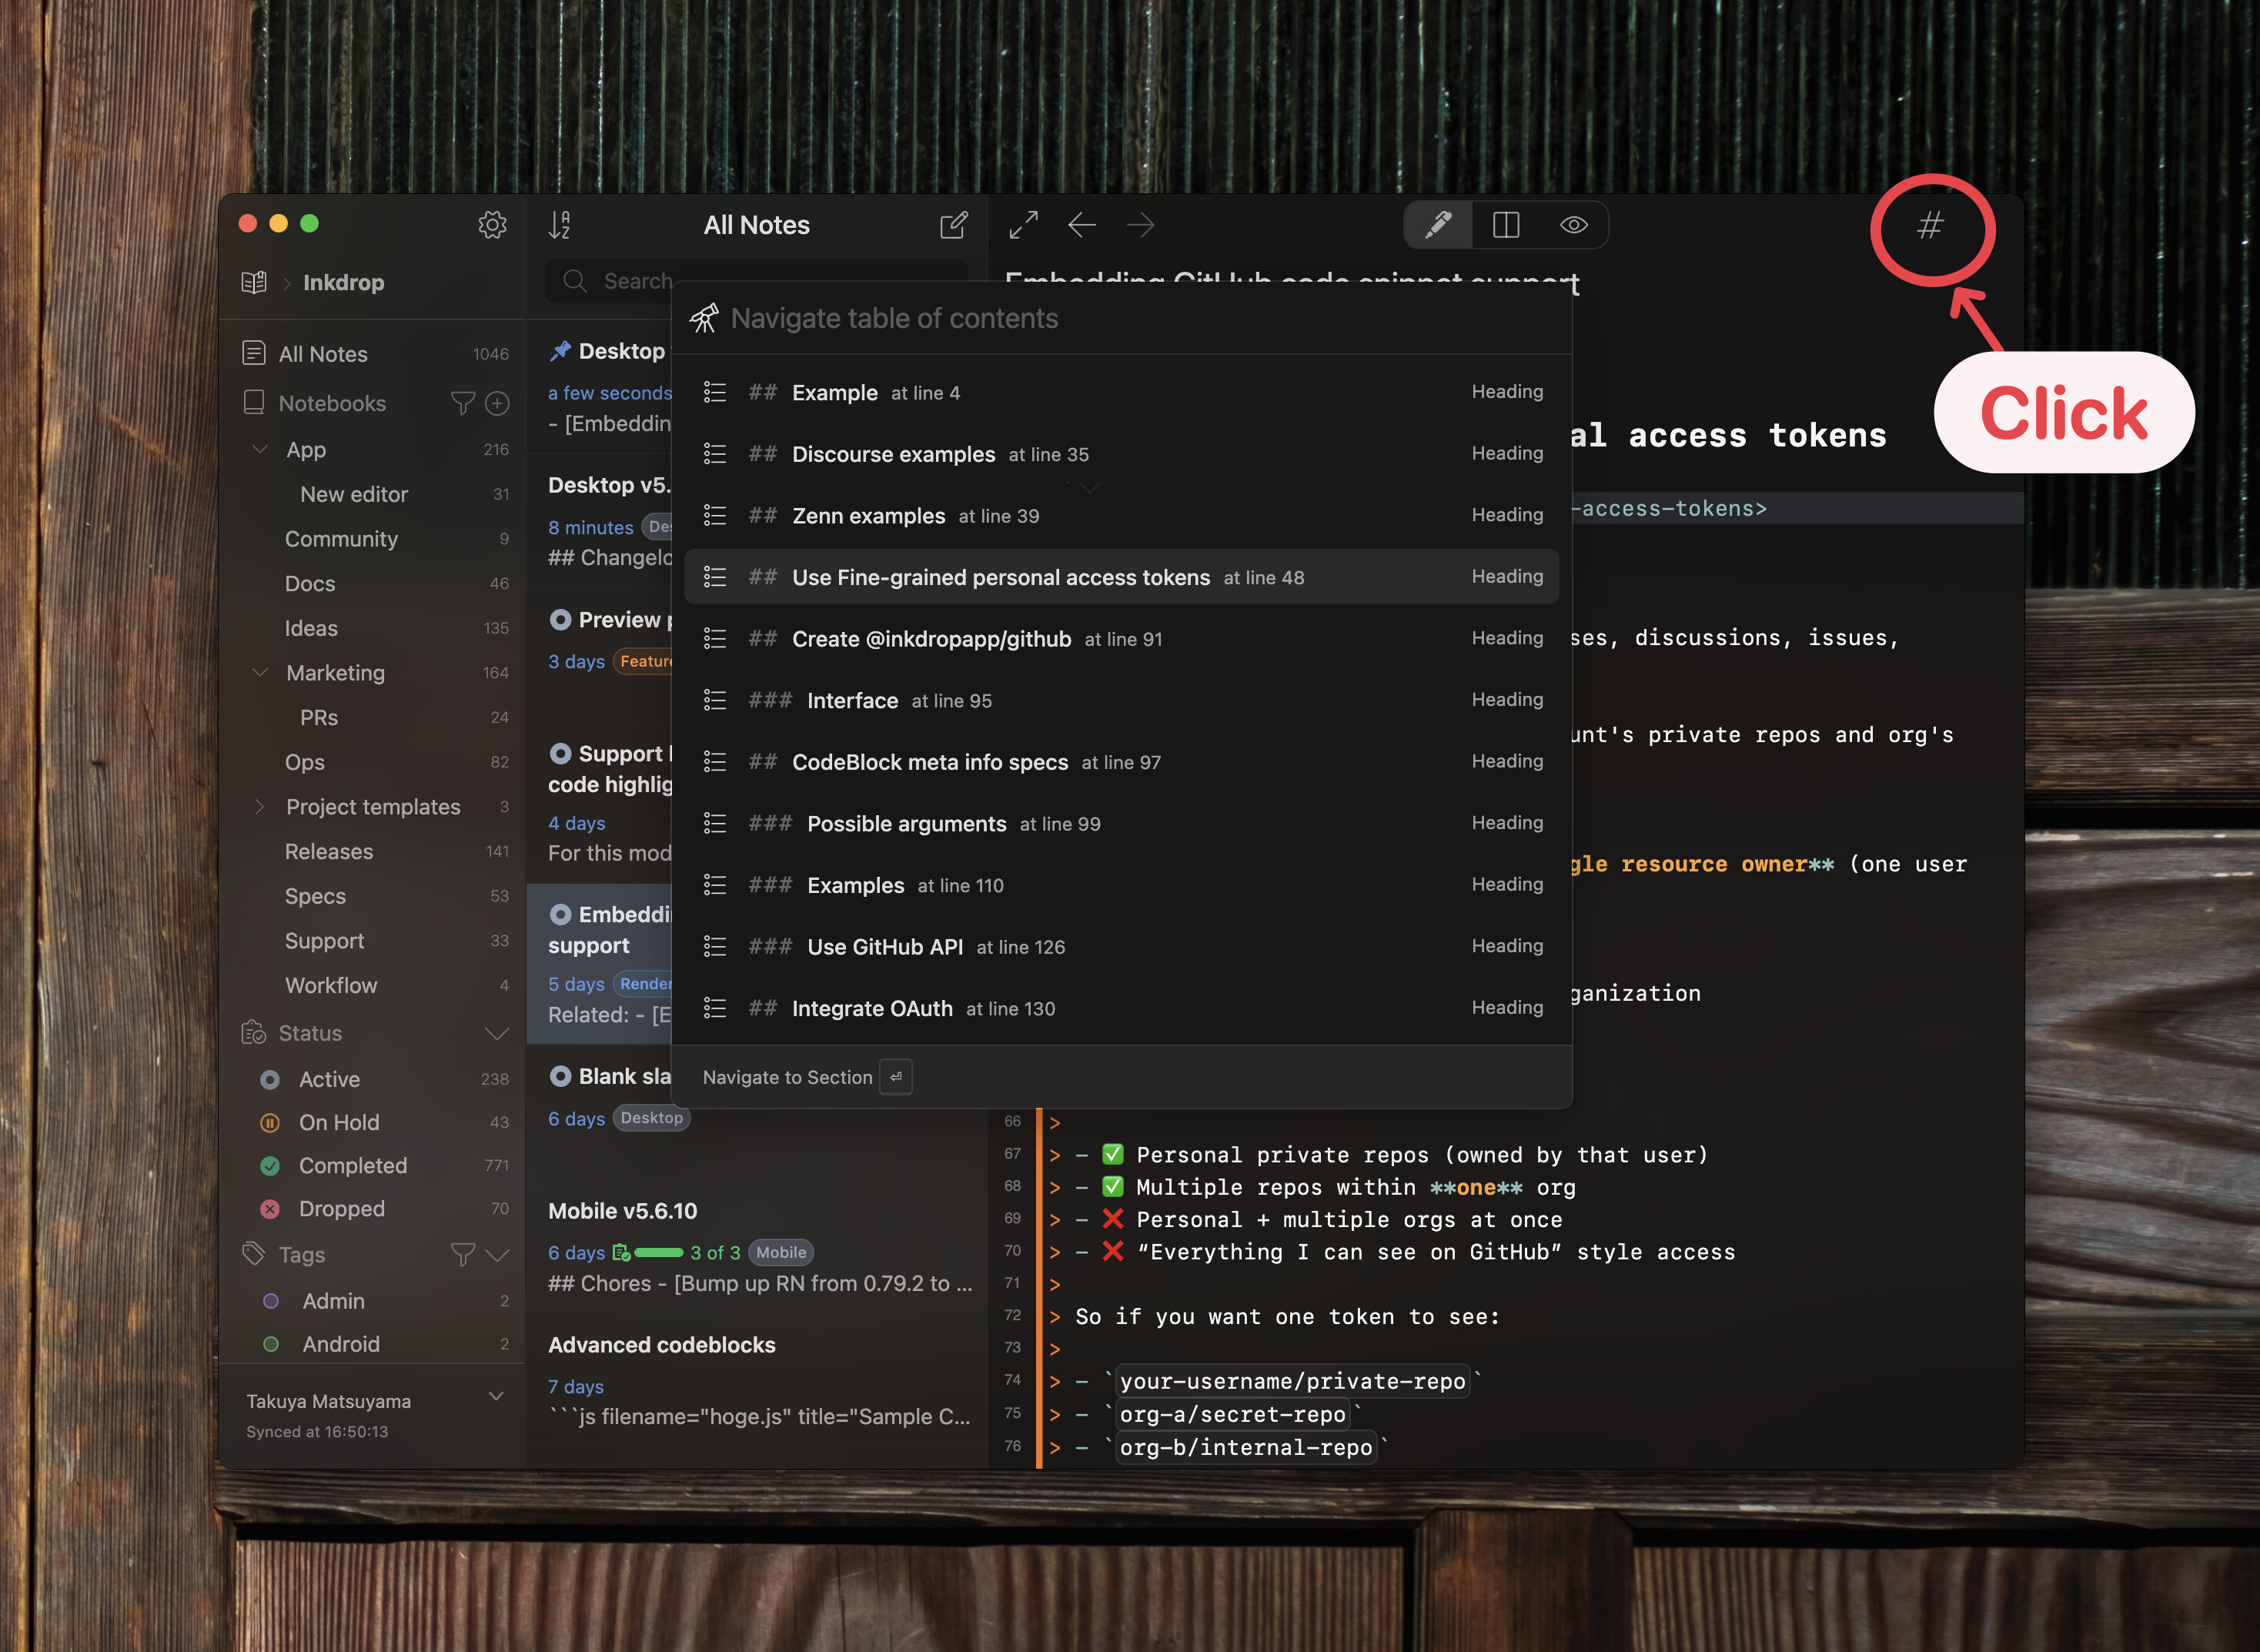Open preferences with the gear icon
2260x1652 pixels.
tap(492, 225)
